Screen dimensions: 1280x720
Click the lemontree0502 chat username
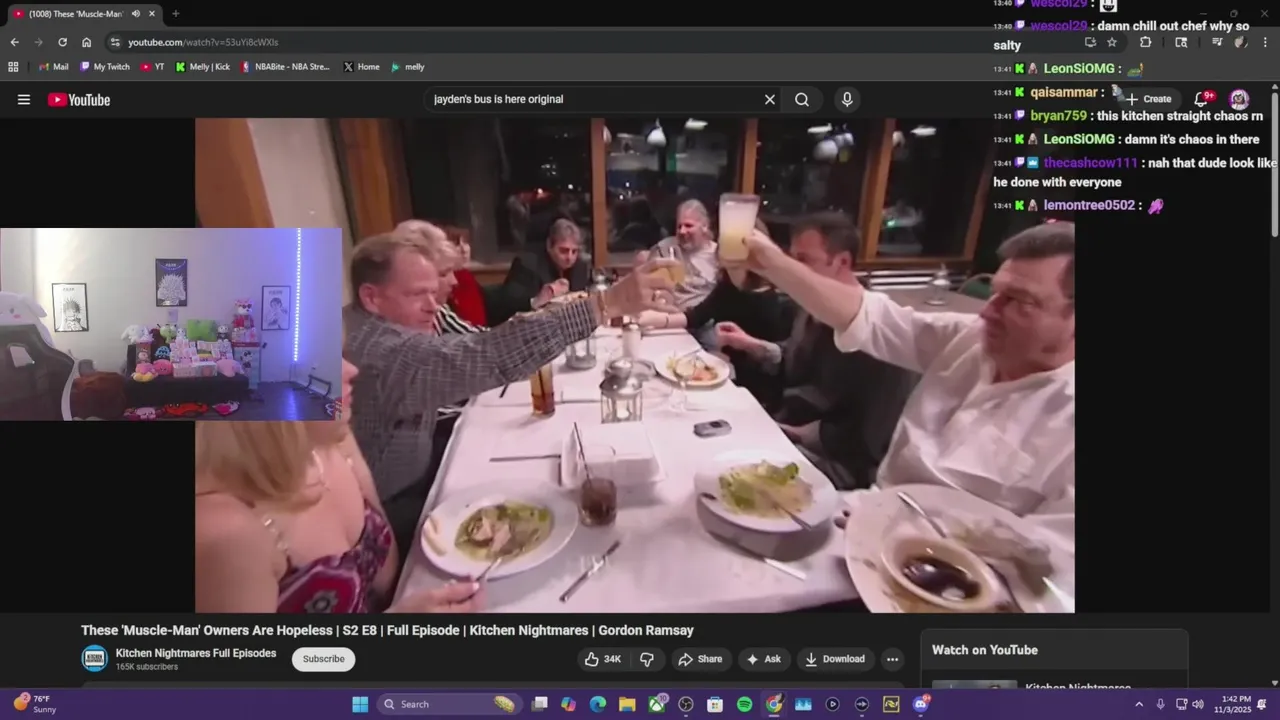click(x=1089, y=205)
